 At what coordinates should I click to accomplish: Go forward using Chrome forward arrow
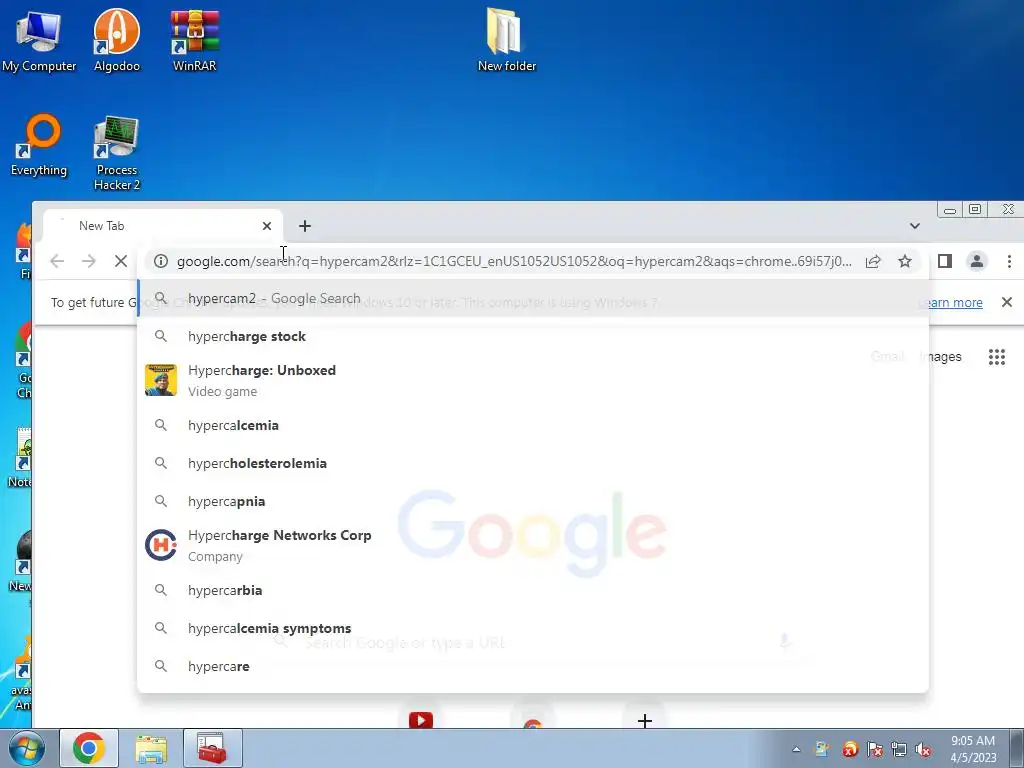89,261
